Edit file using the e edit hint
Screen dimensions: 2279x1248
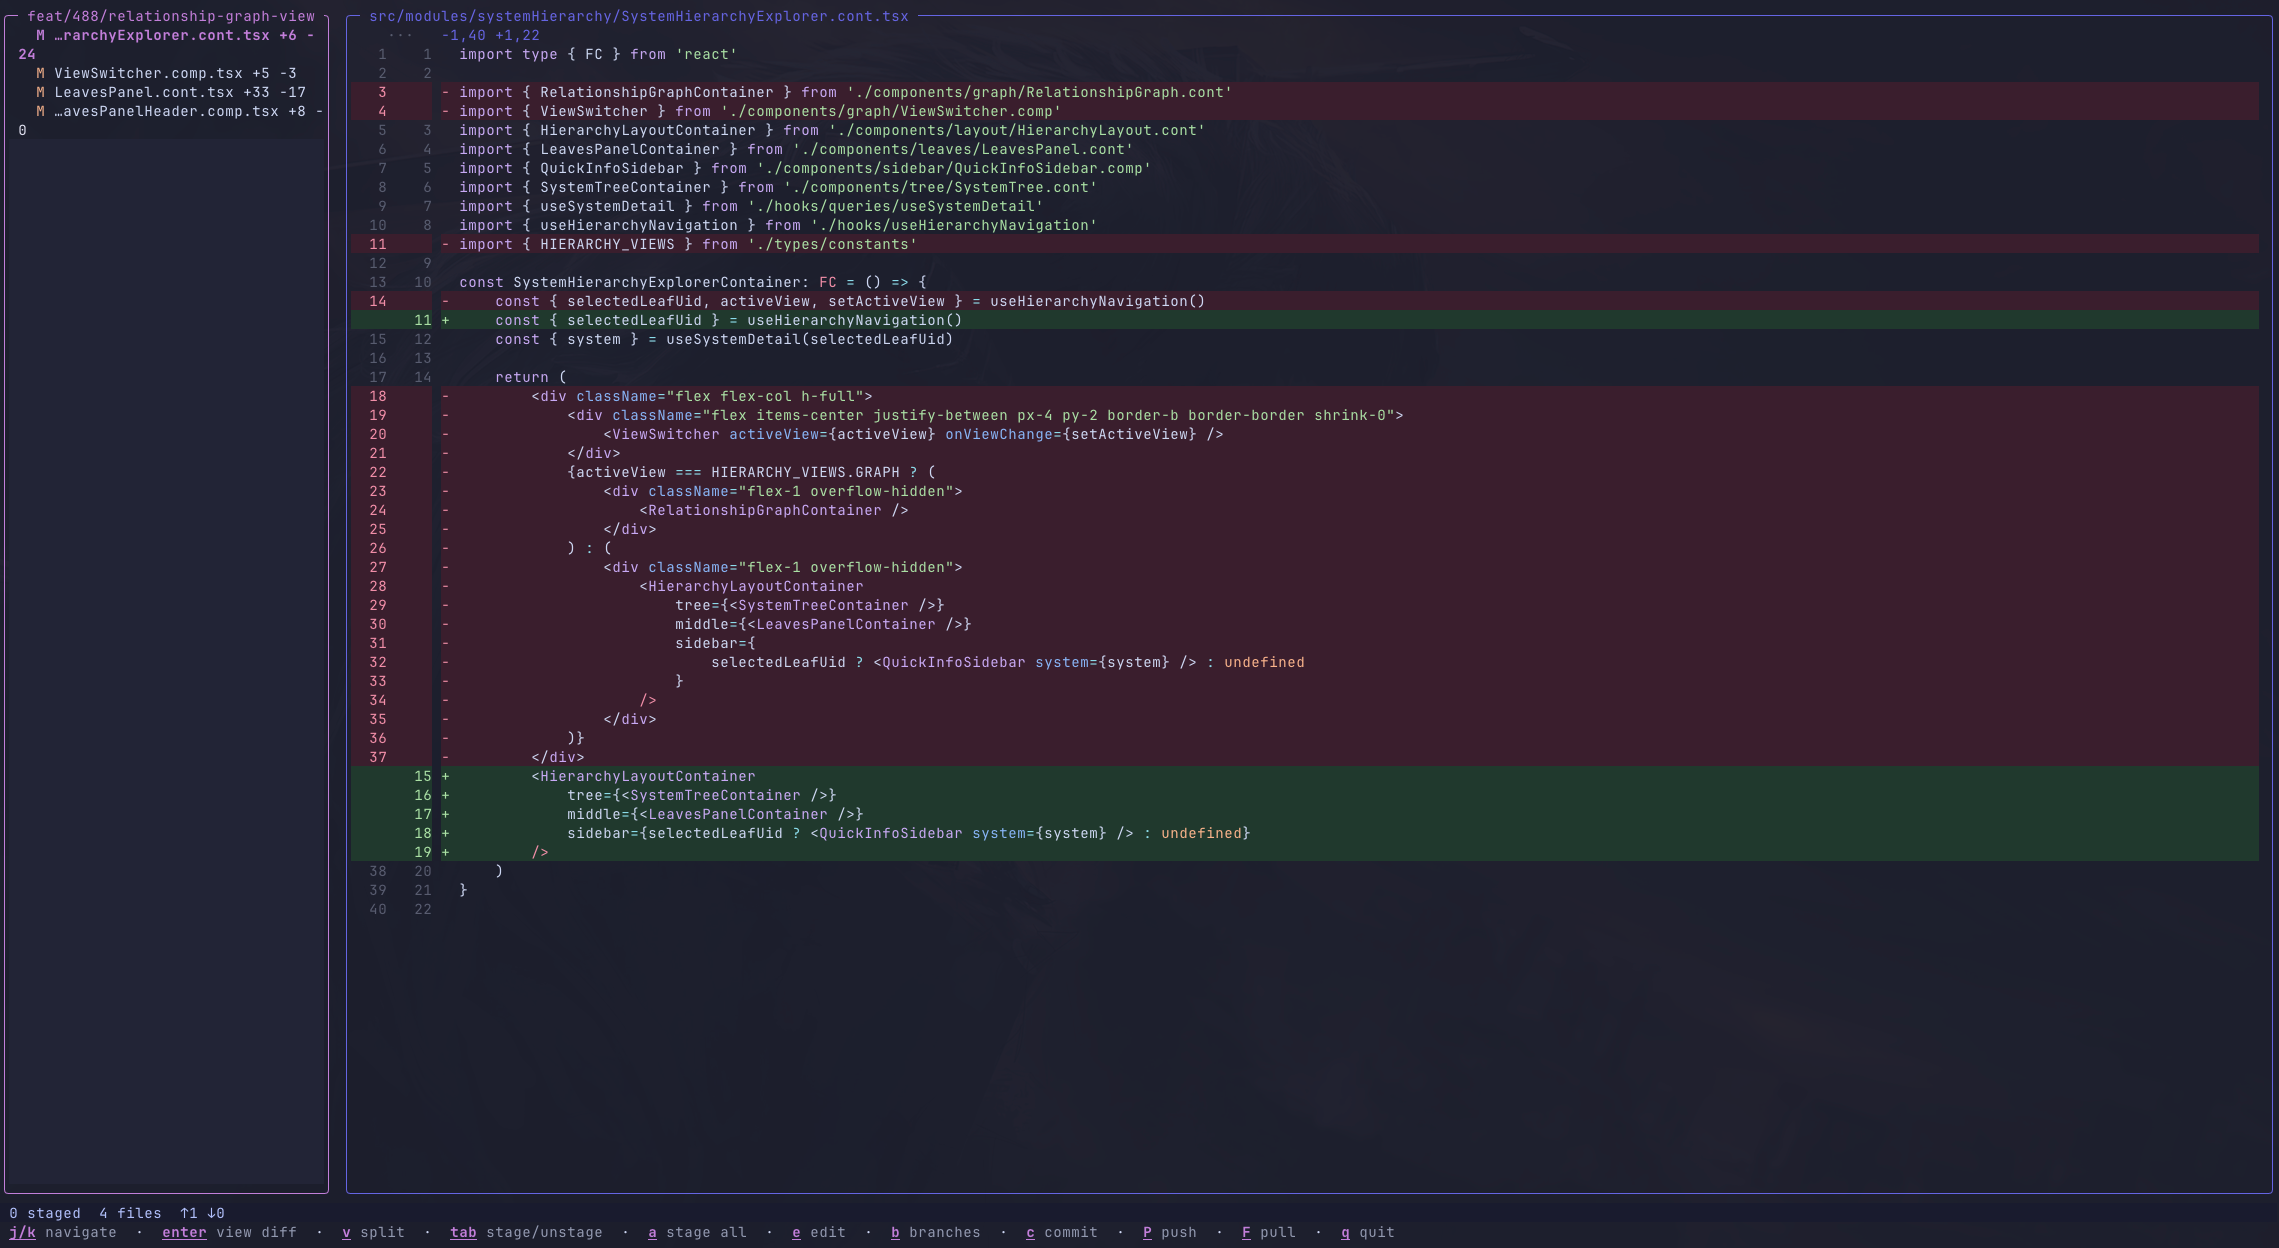pos(818,1232)
